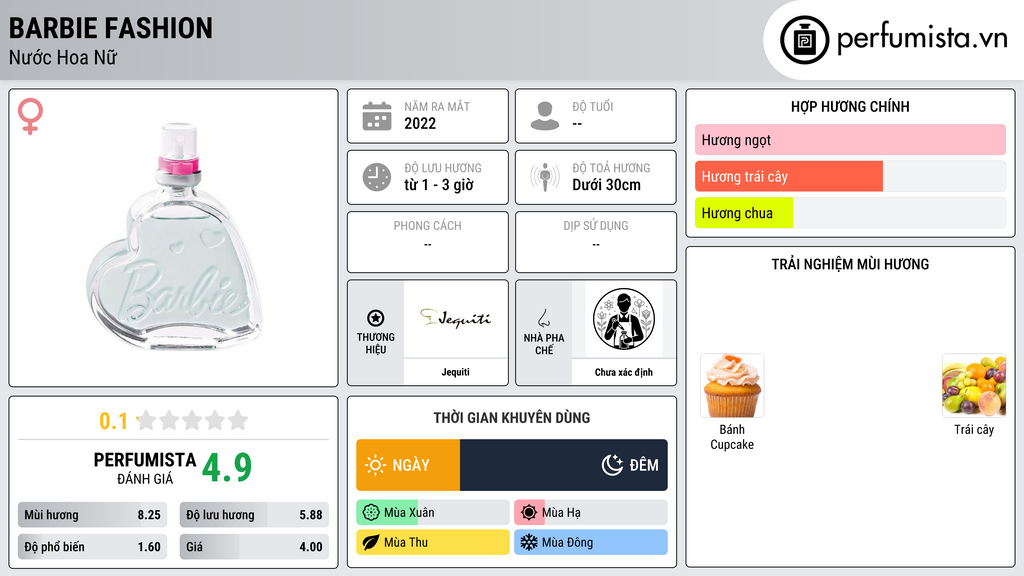This screenshot has width=1024, height=576.
Task: Click the star badge brand icon
Action: point(376,318)
